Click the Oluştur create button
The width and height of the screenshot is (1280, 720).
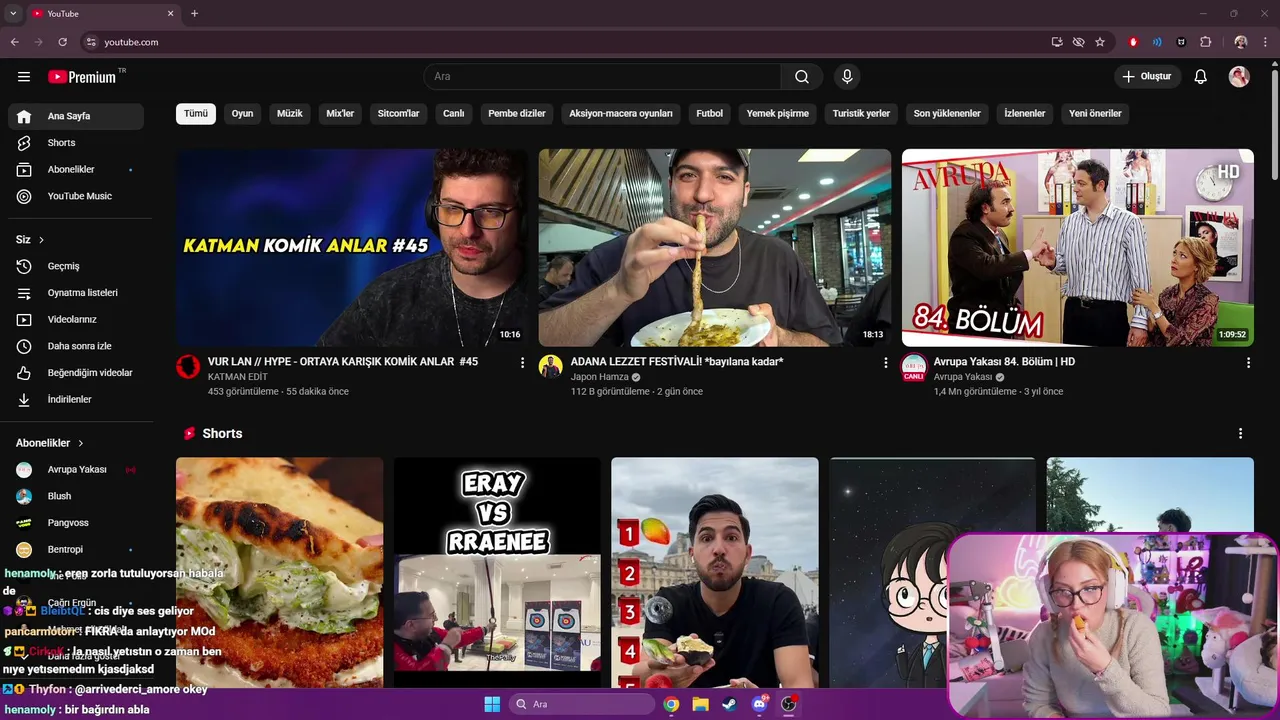1147,77
